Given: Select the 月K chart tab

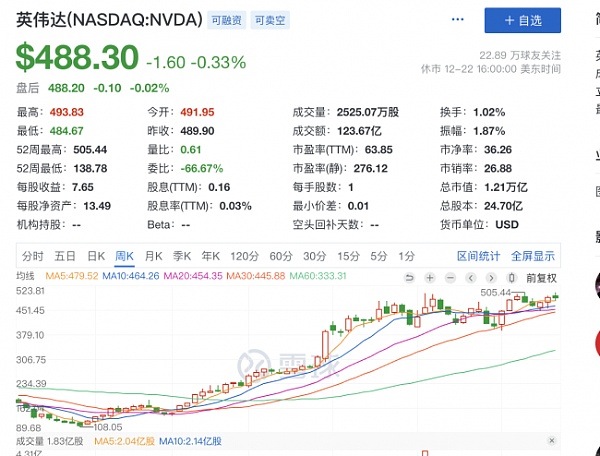Looking at the screenshot, I should (x=154, y=255).
